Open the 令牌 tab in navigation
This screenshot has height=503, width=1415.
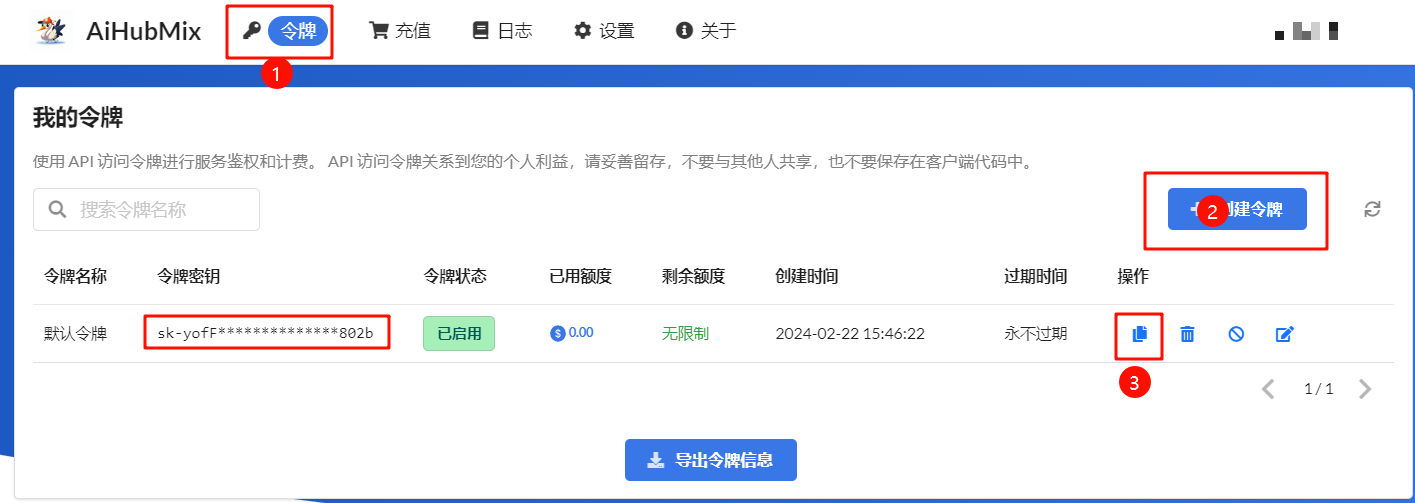(x=297, y=31)
